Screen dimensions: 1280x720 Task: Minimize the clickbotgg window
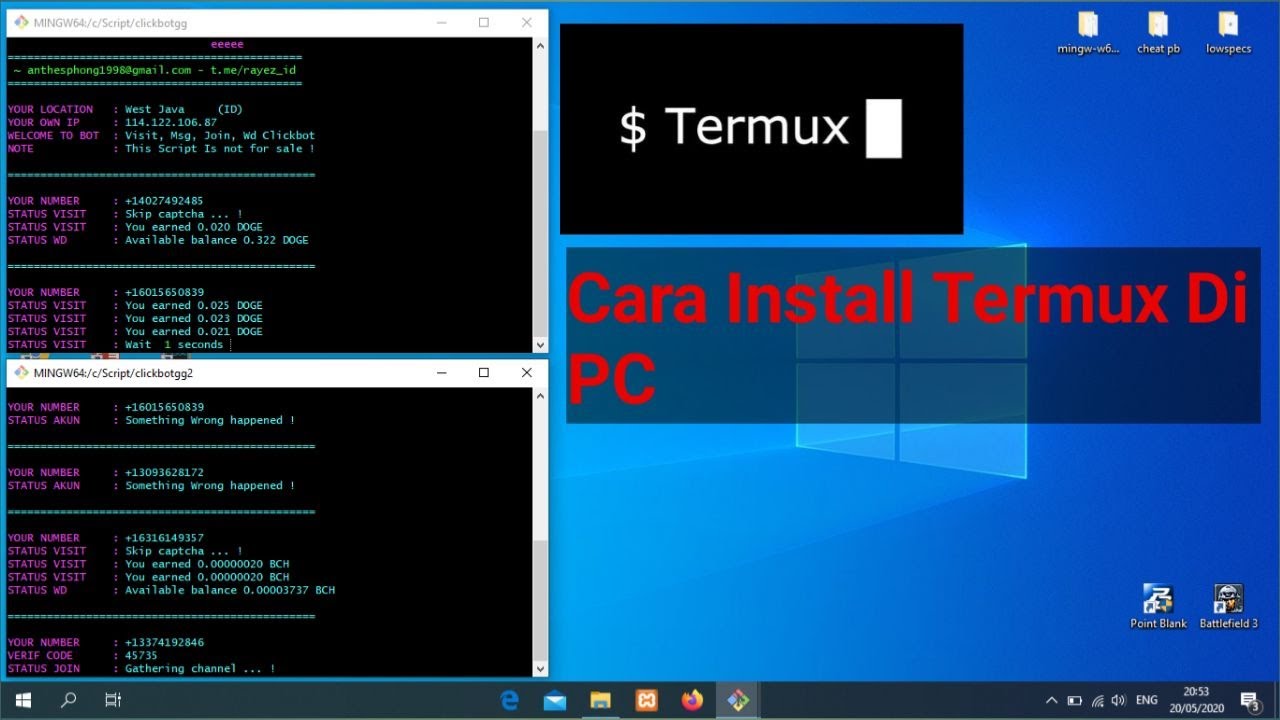point(441,22)
